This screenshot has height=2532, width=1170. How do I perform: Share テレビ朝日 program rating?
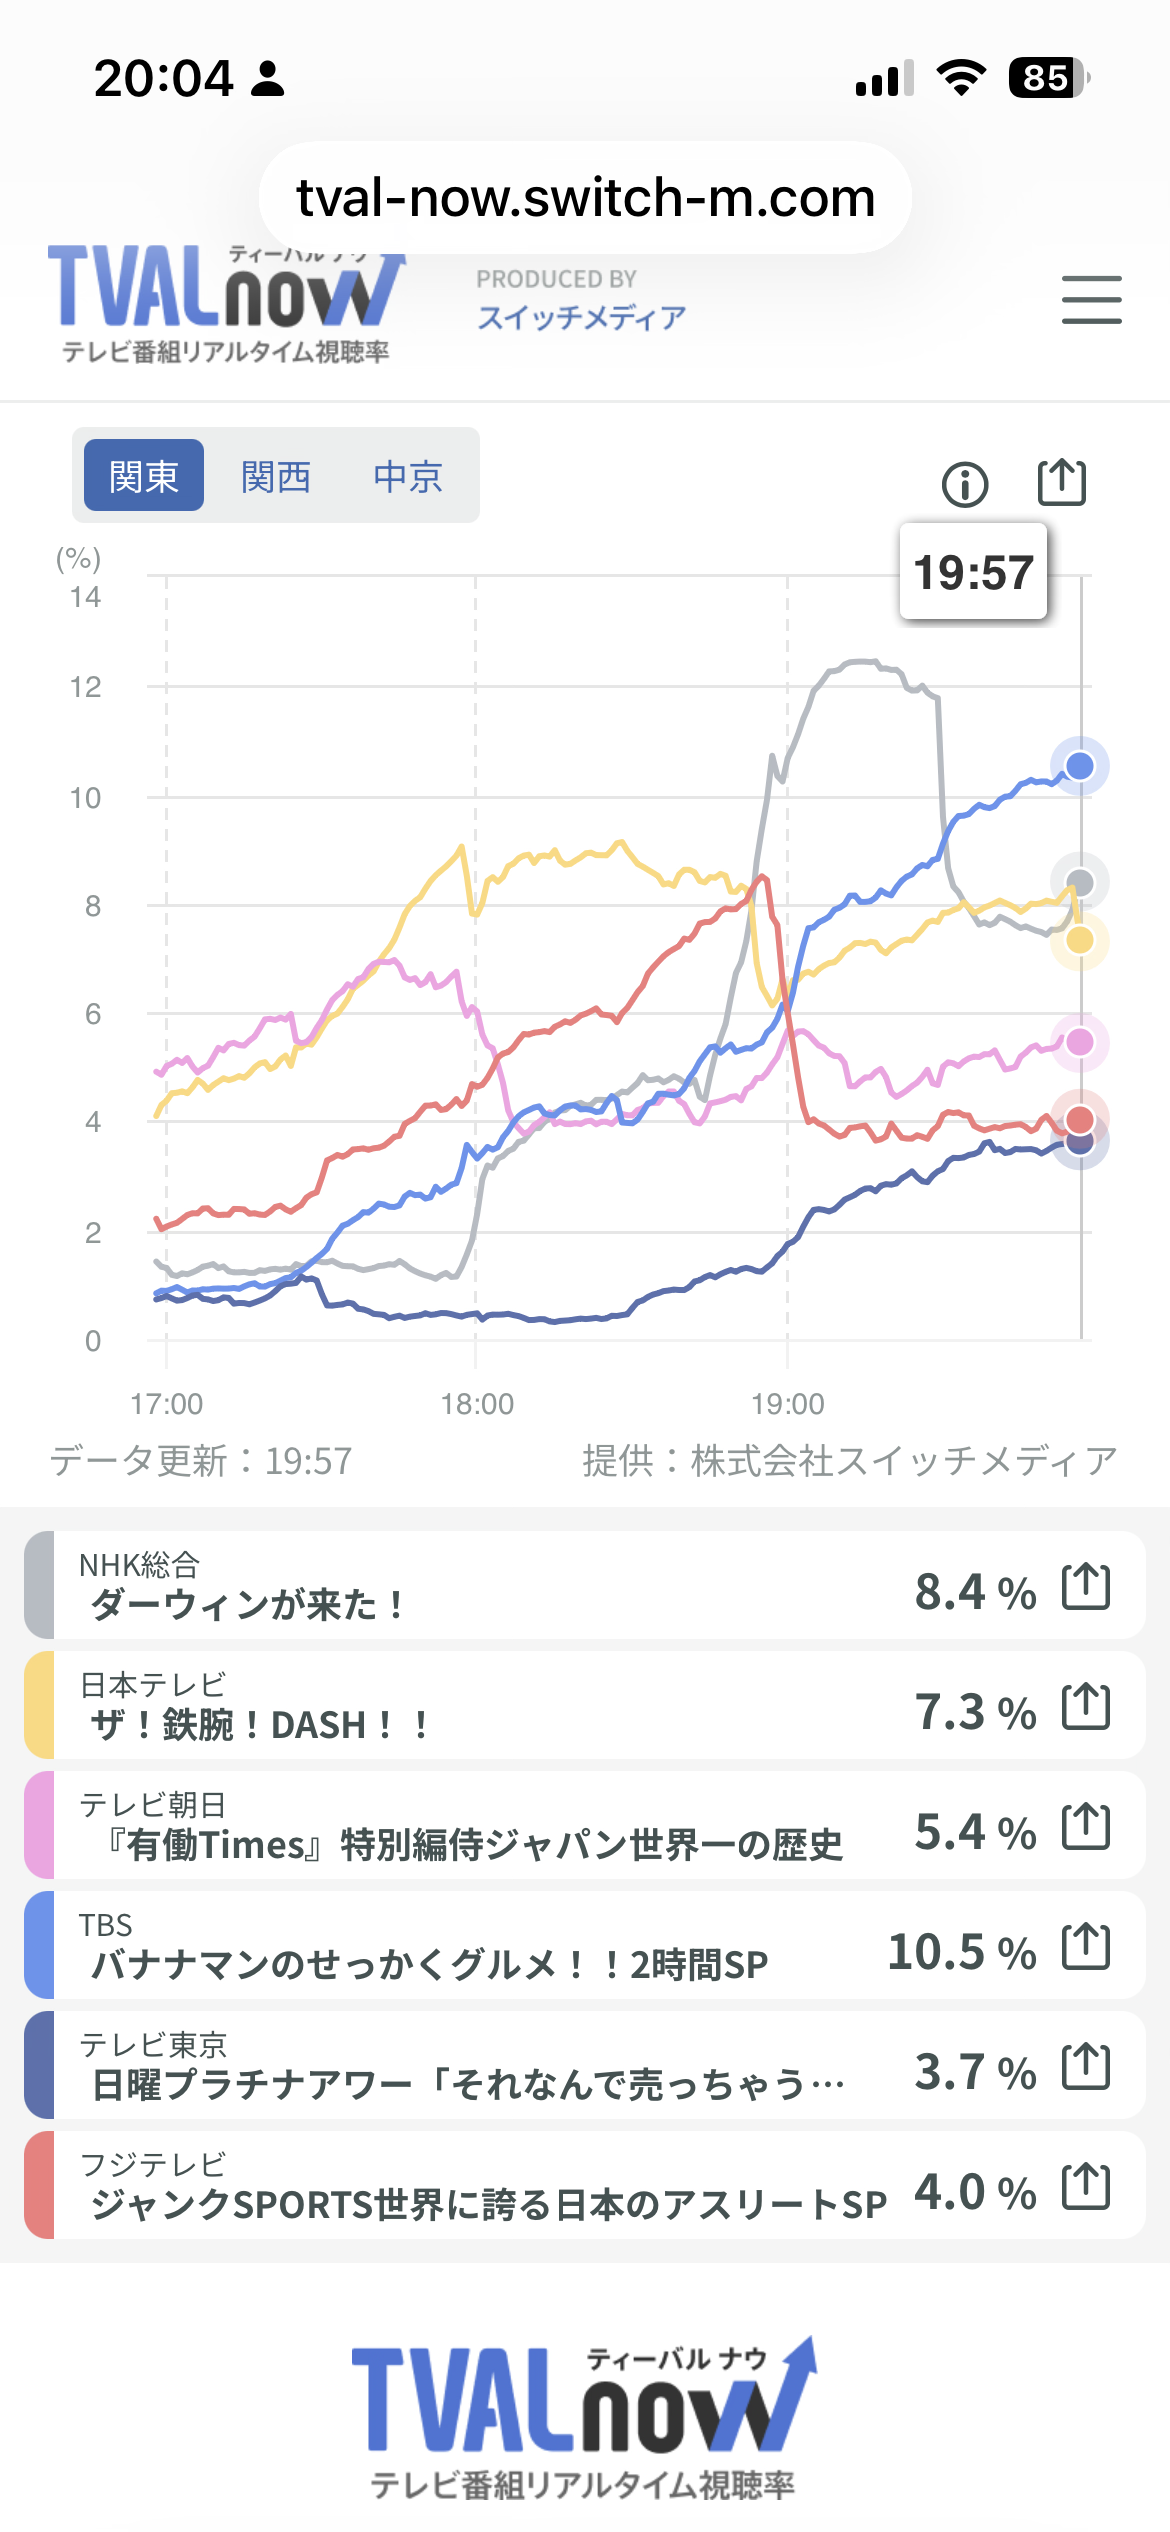[x=1086, y=1826]
